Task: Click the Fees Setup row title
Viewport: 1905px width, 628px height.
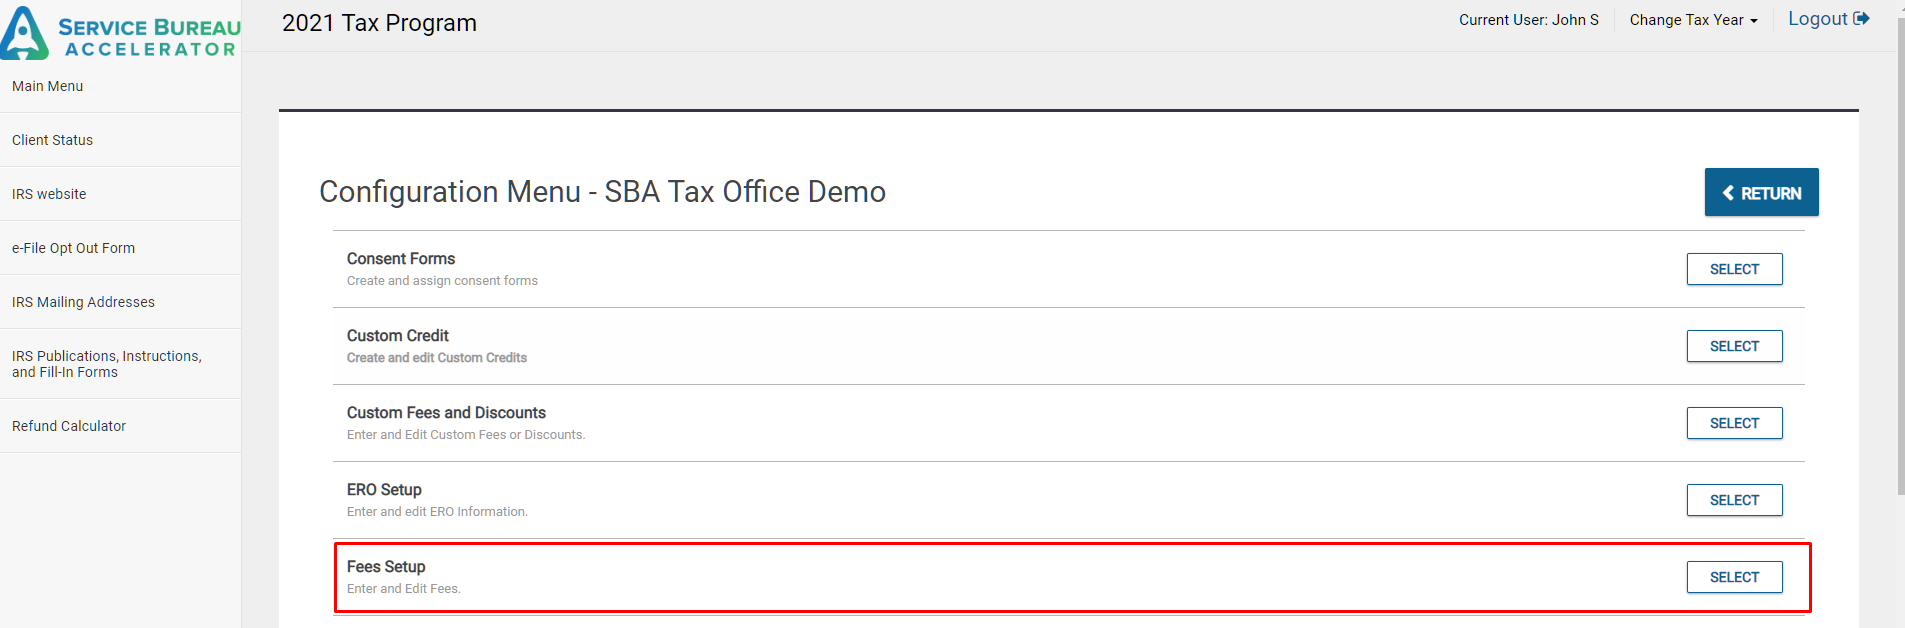Action: coord(386,567)
